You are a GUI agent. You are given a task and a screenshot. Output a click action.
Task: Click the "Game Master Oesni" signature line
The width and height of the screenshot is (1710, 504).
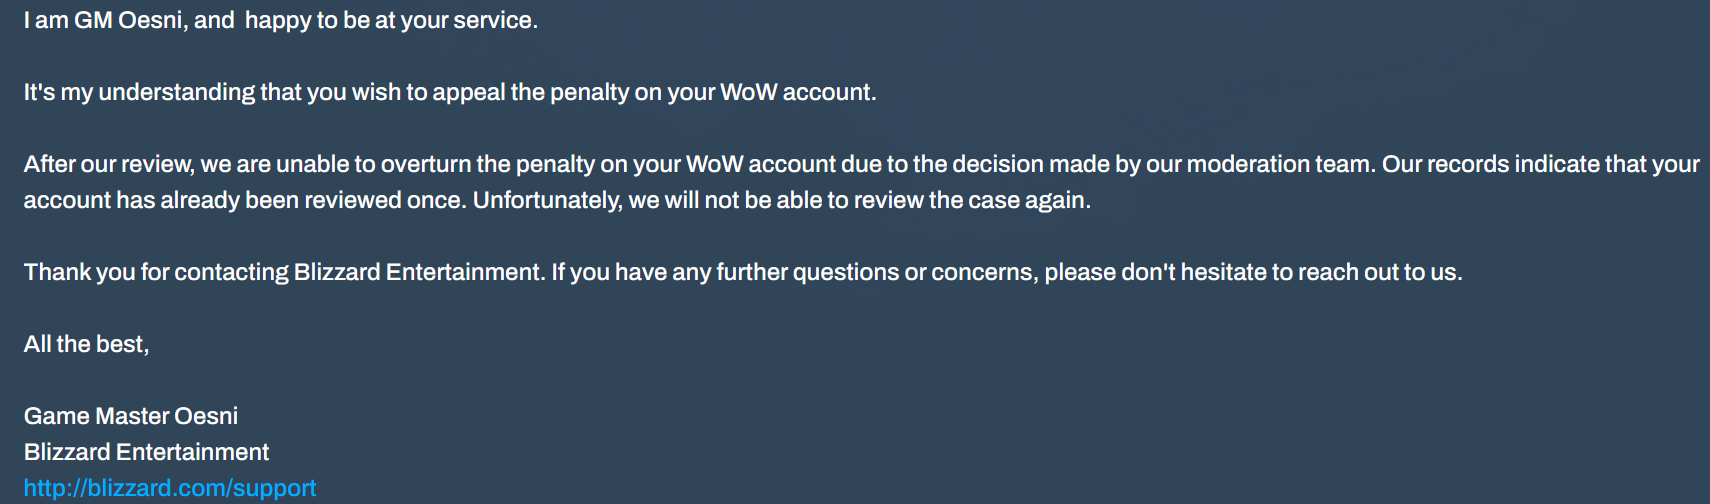tap(131, 416)
